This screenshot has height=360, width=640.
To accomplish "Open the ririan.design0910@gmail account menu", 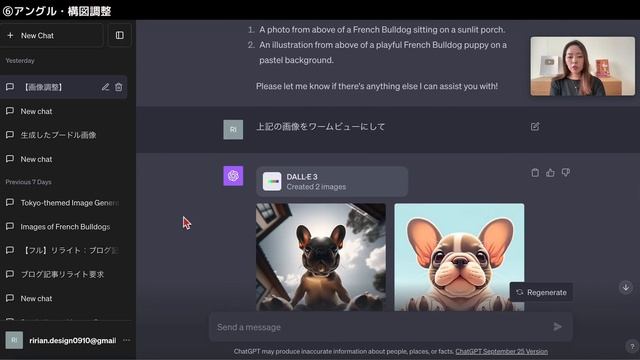I will pyautogui.click(x=68, y=340).
